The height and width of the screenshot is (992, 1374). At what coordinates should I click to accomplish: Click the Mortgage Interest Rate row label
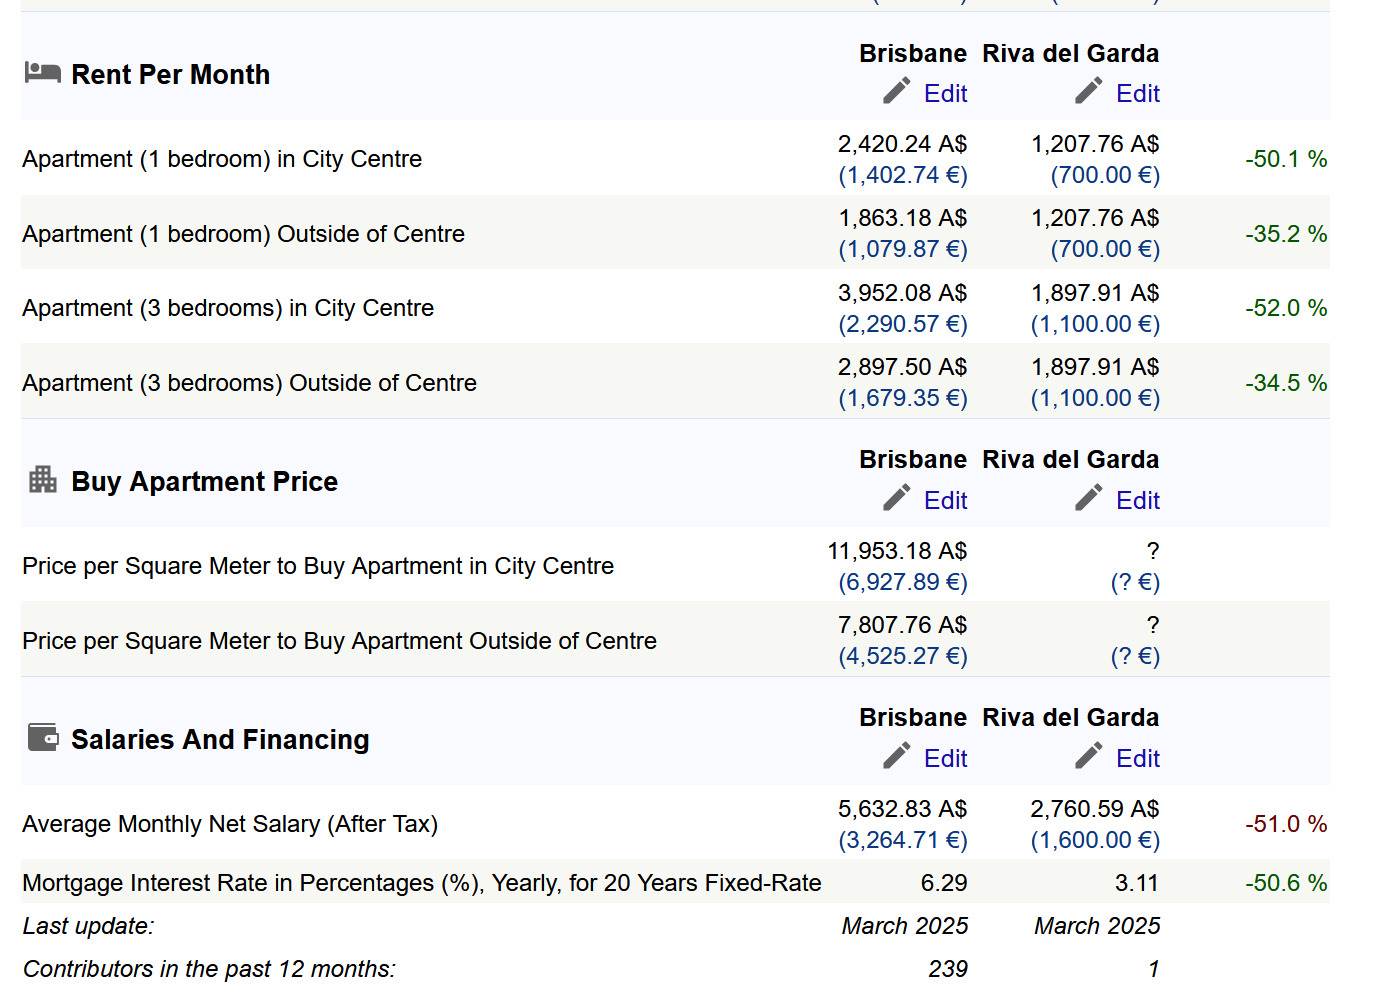click(x=421, y=883)
